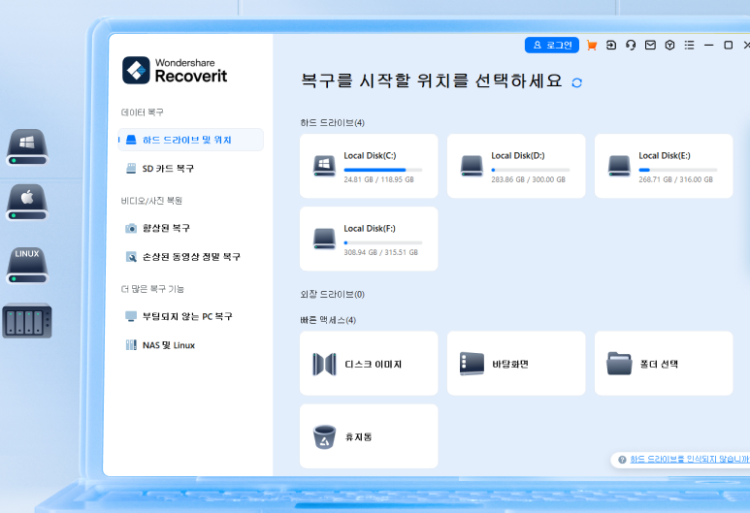This screenshot has width=750, height=513.
Task: Click the 더 많은 복구 기능 heading
Action: pyautogui.click(x=152, y=289)
